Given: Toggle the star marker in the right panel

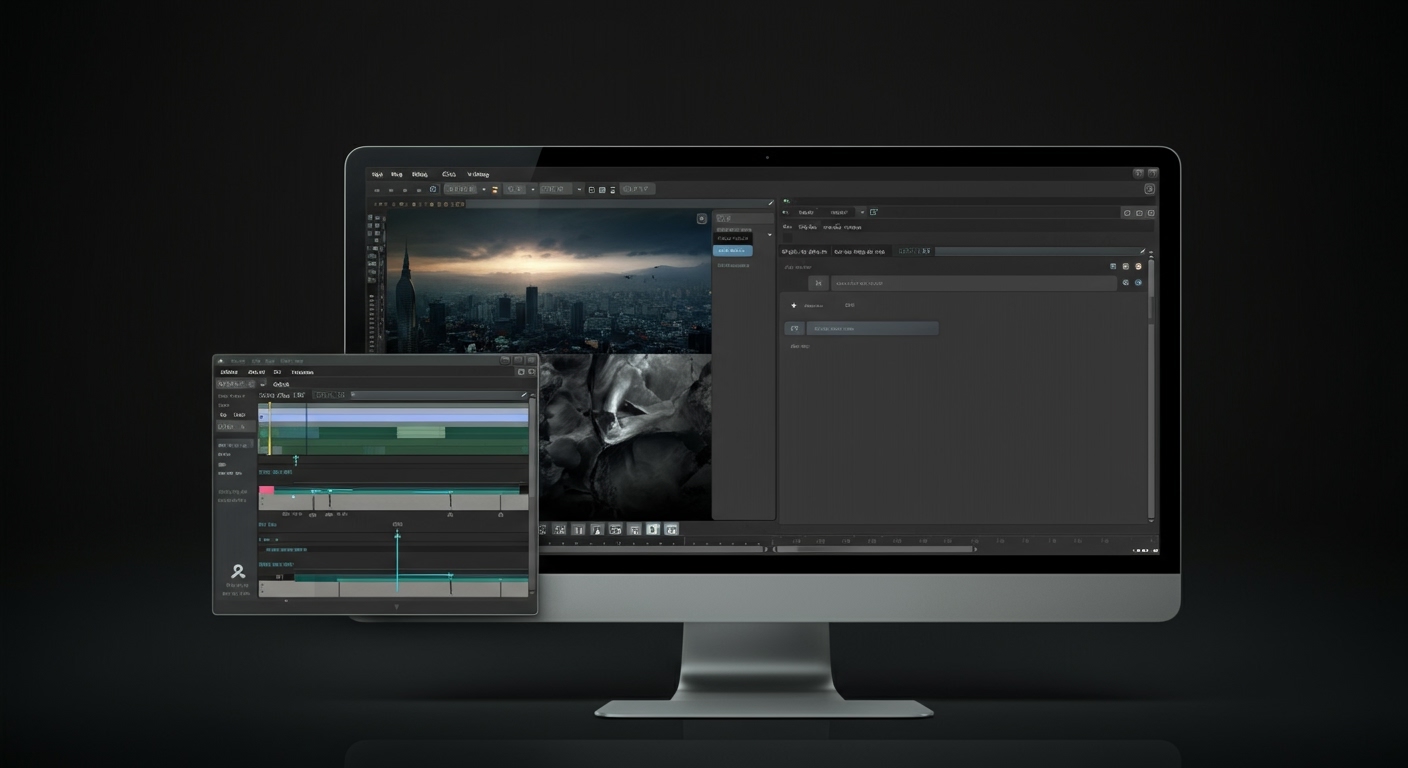Looking at the screenshot, I should point(794,305).
